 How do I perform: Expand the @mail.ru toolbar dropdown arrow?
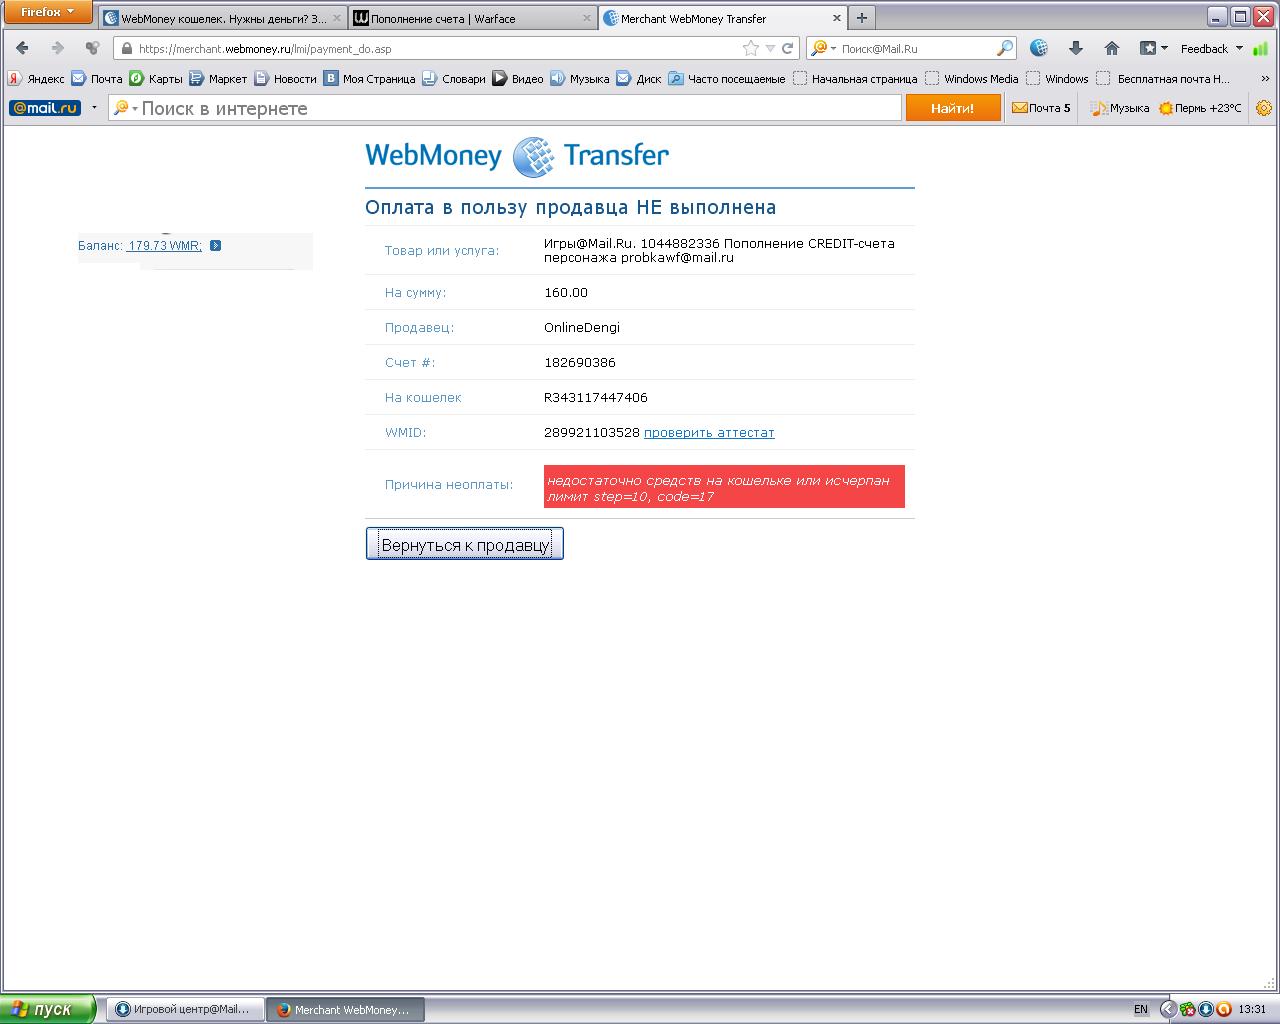coord(94,108)
